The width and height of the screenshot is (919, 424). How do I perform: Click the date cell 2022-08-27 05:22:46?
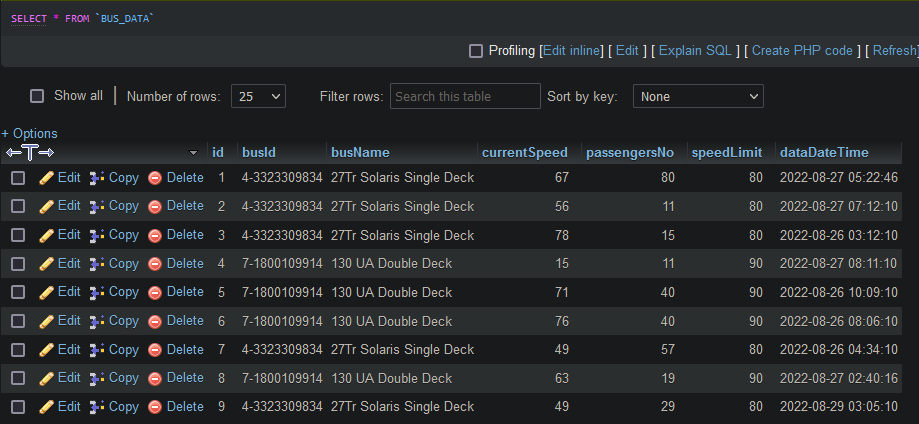[839, 178]
